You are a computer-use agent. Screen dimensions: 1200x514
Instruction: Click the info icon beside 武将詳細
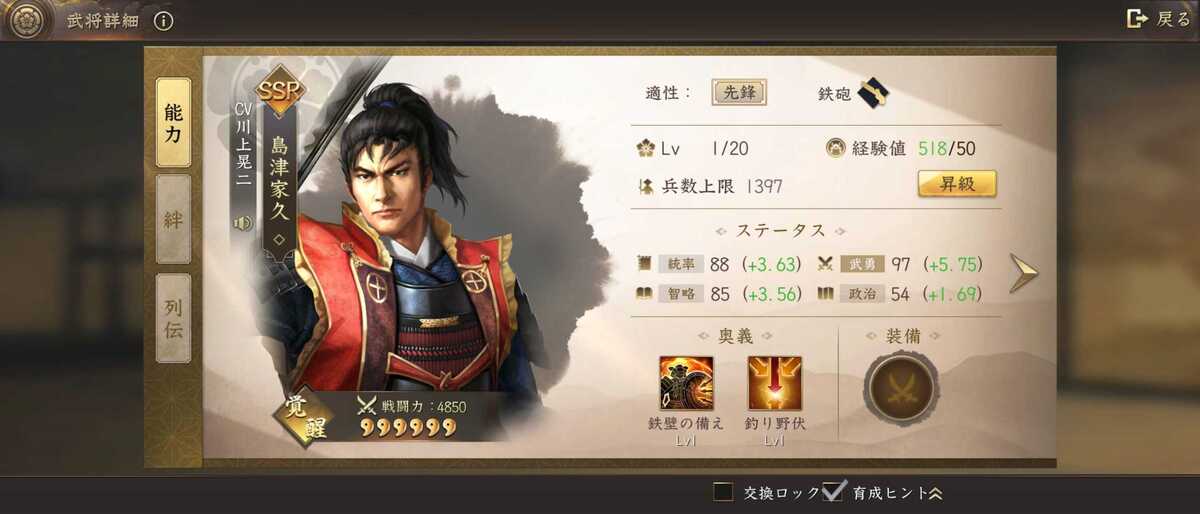[x=164, y=21]
